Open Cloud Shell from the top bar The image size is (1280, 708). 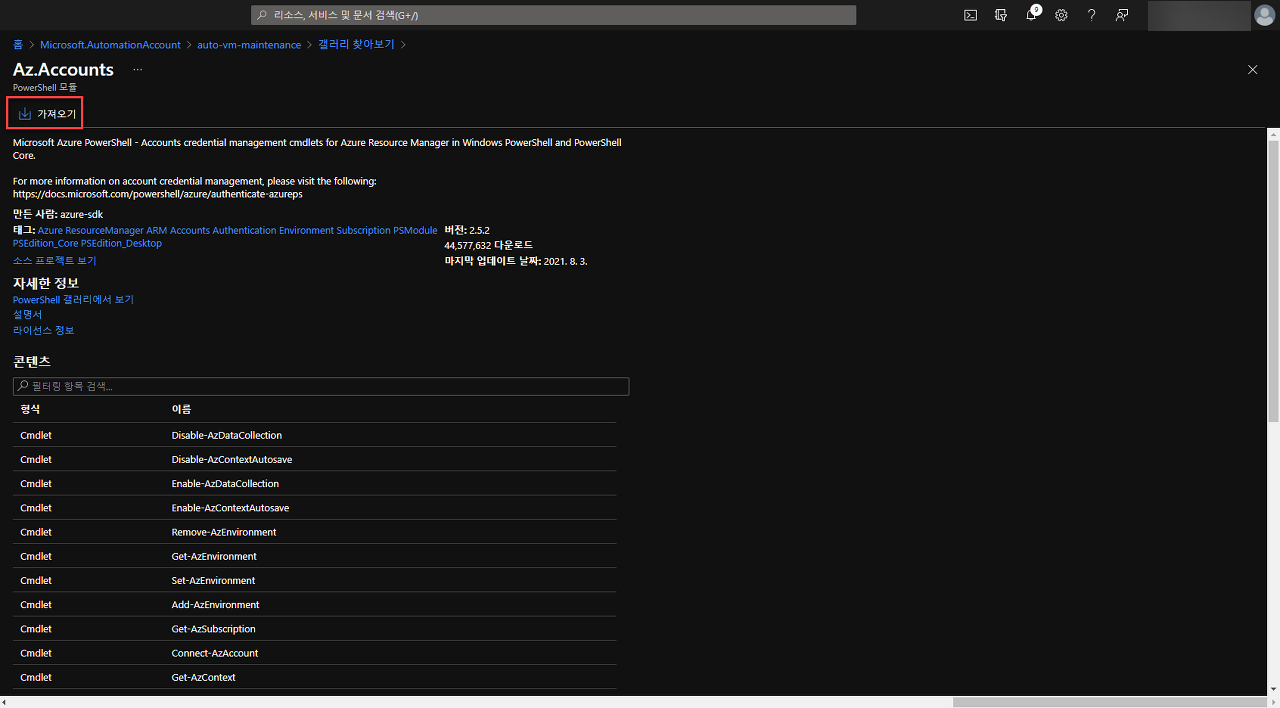point(970,15)
